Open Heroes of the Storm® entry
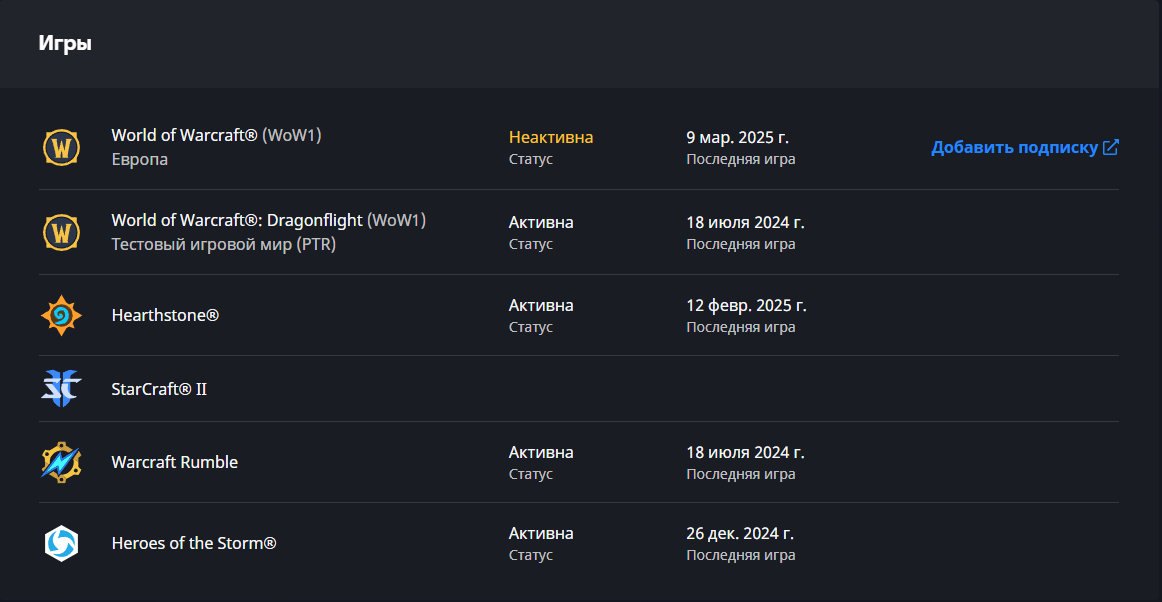Screen dimensions: 1162x602 click(x=194, y=543)
